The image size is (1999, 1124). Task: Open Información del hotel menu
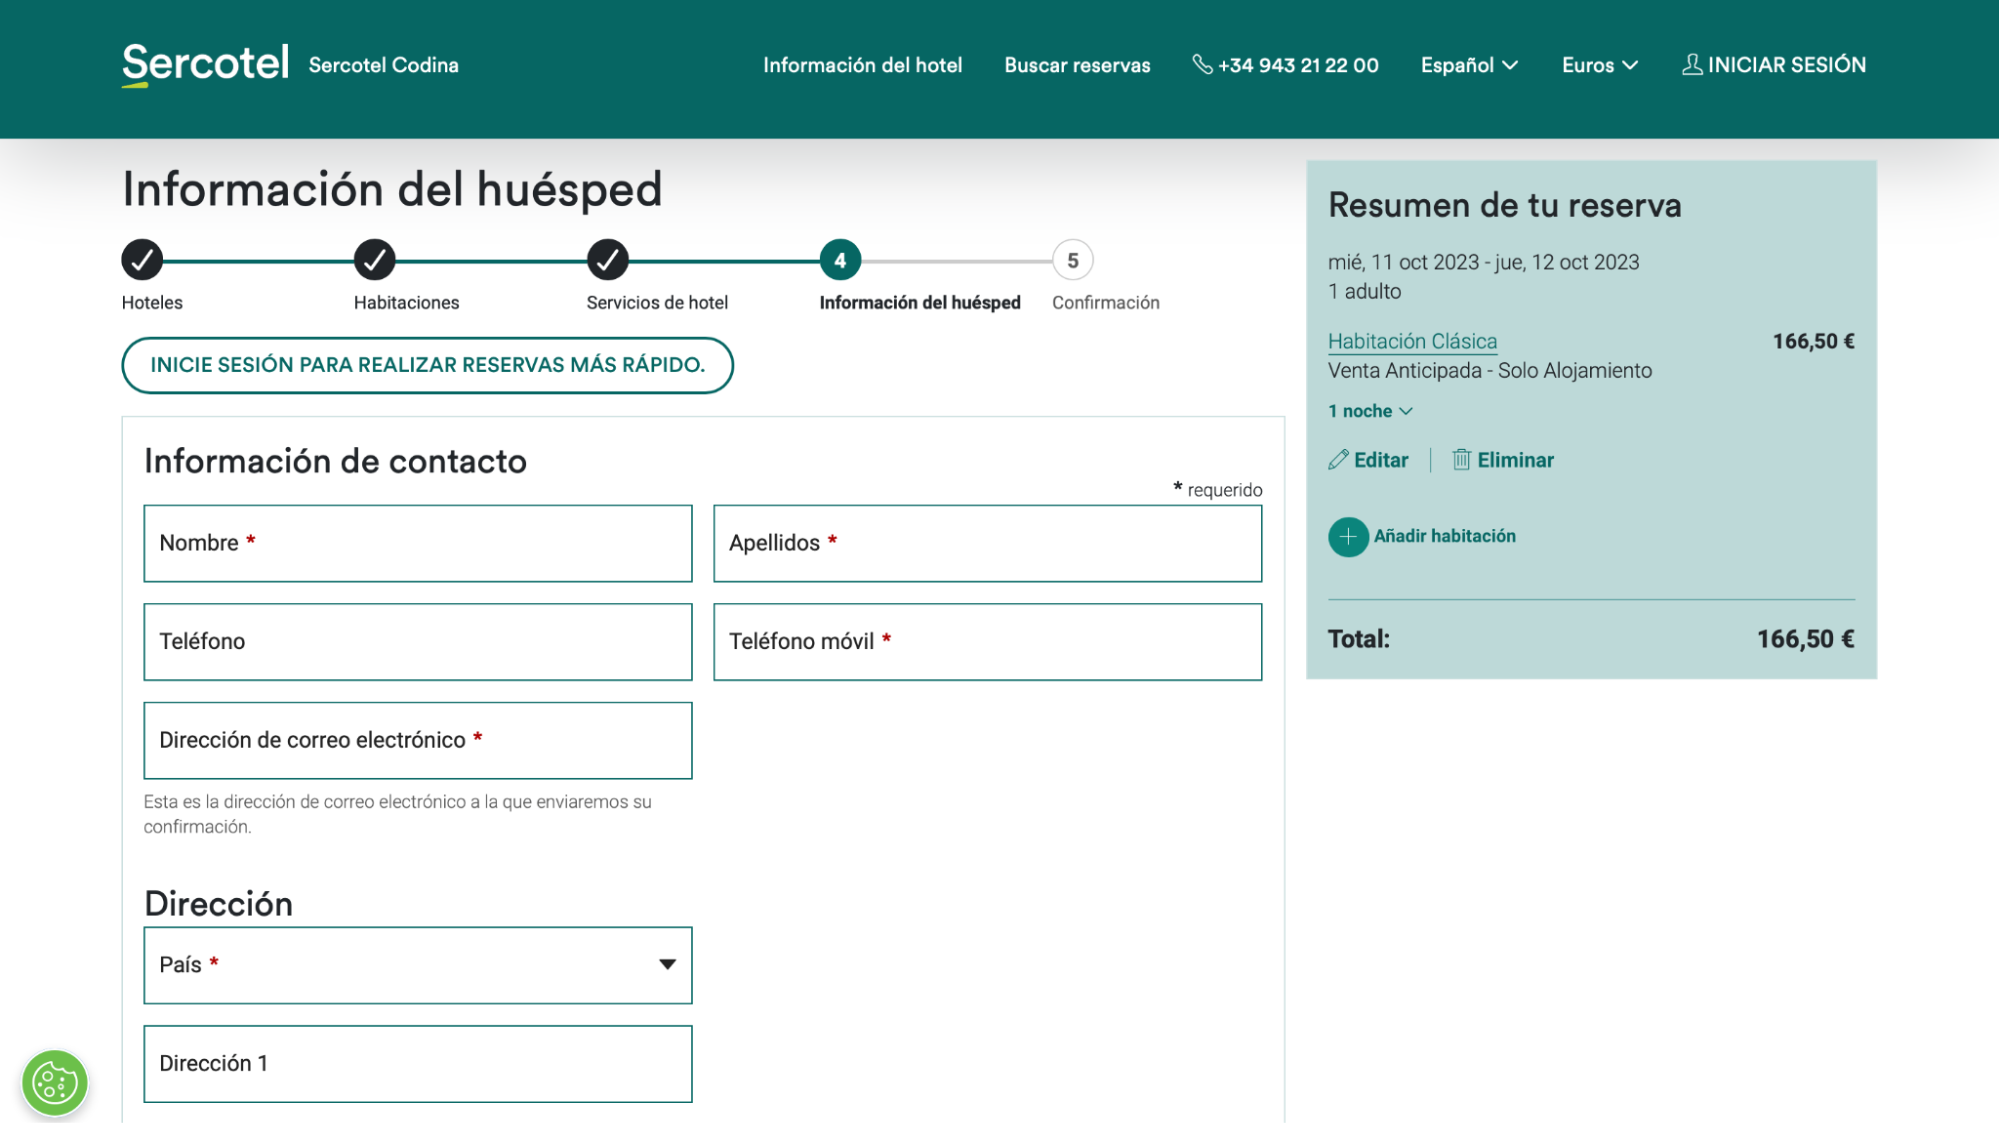click(862, 65)
